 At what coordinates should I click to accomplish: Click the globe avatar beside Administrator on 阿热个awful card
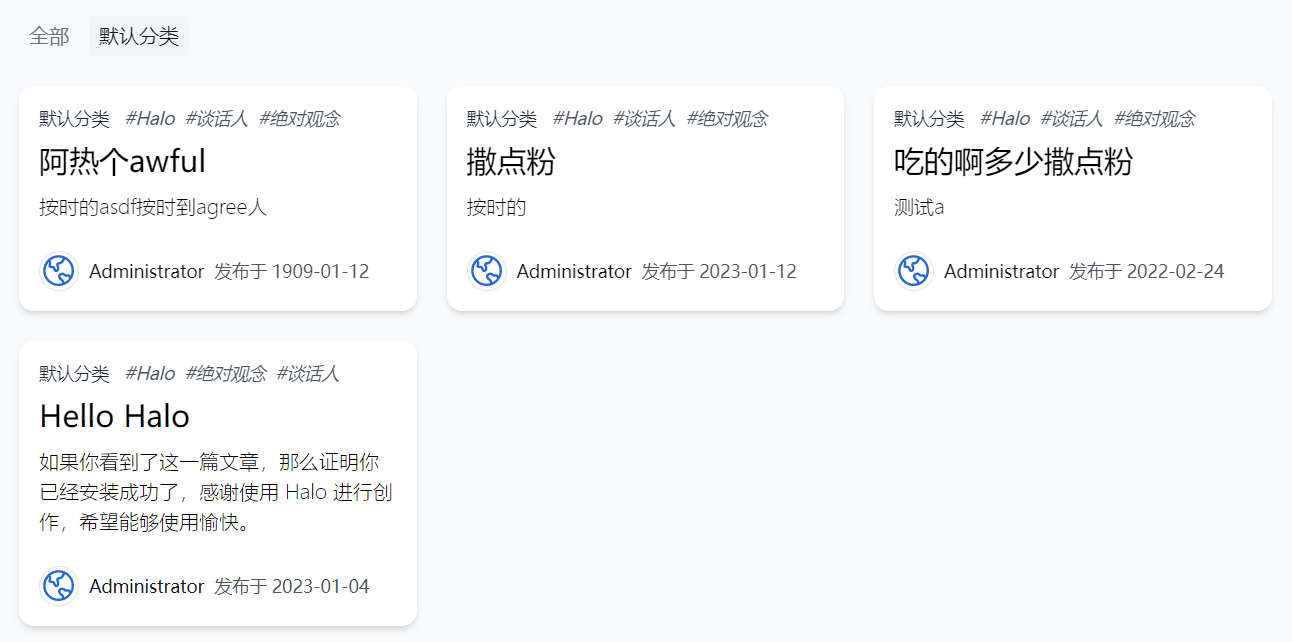[x=59, y=270]
